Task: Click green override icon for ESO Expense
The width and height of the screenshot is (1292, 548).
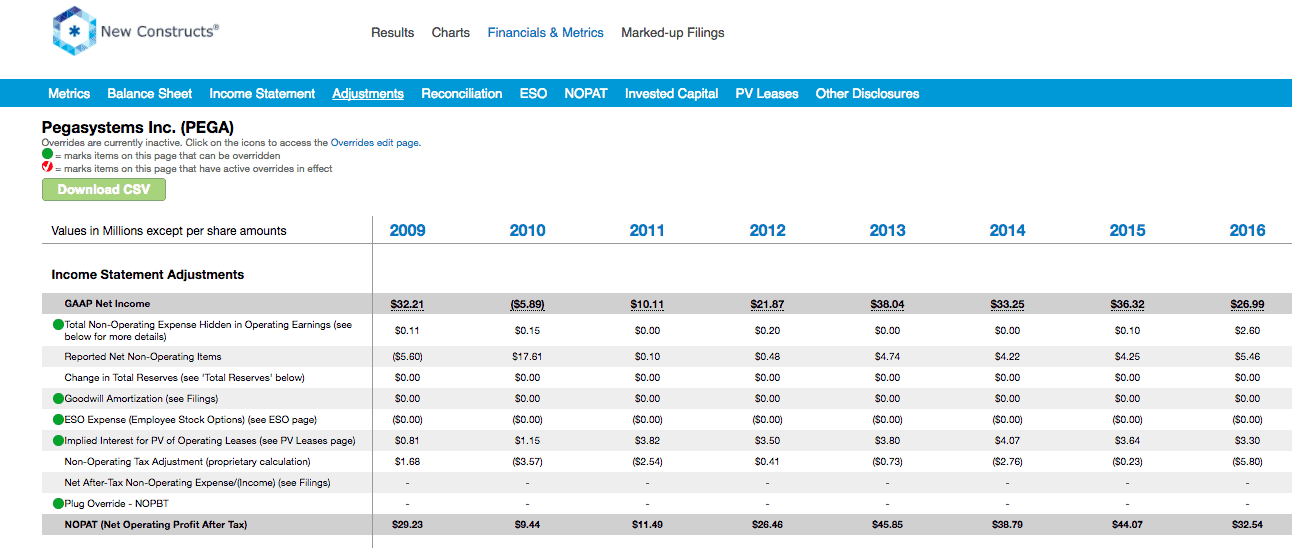Action: click(58, 420)
